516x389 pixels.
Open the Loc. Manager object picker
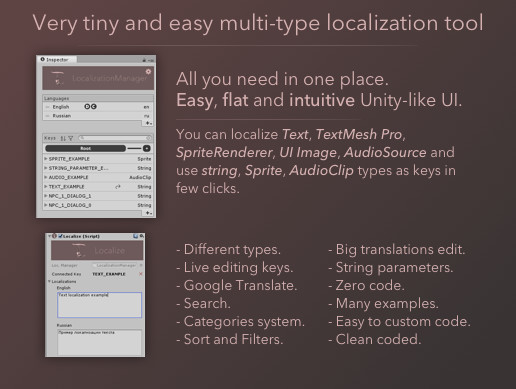(x=141, y=265)
